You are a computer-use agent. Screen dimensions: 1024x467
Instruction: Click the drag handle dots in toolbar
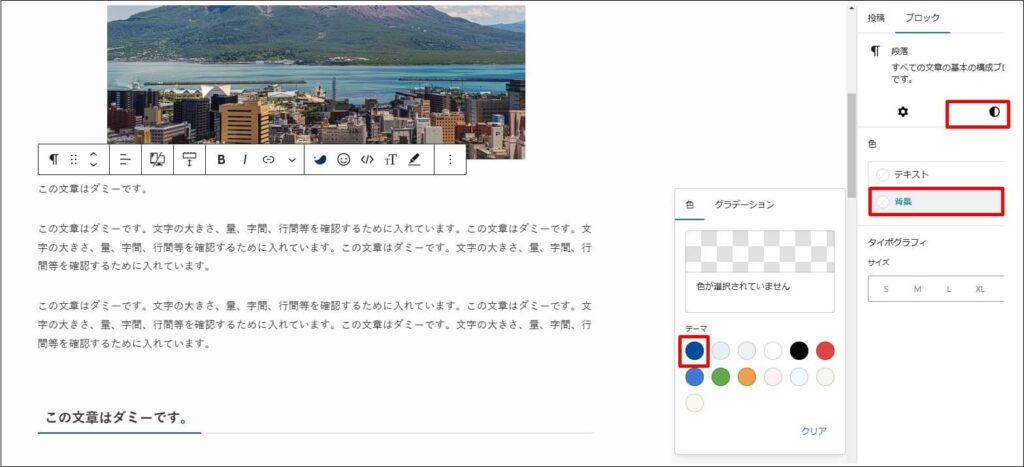[74, 159]
